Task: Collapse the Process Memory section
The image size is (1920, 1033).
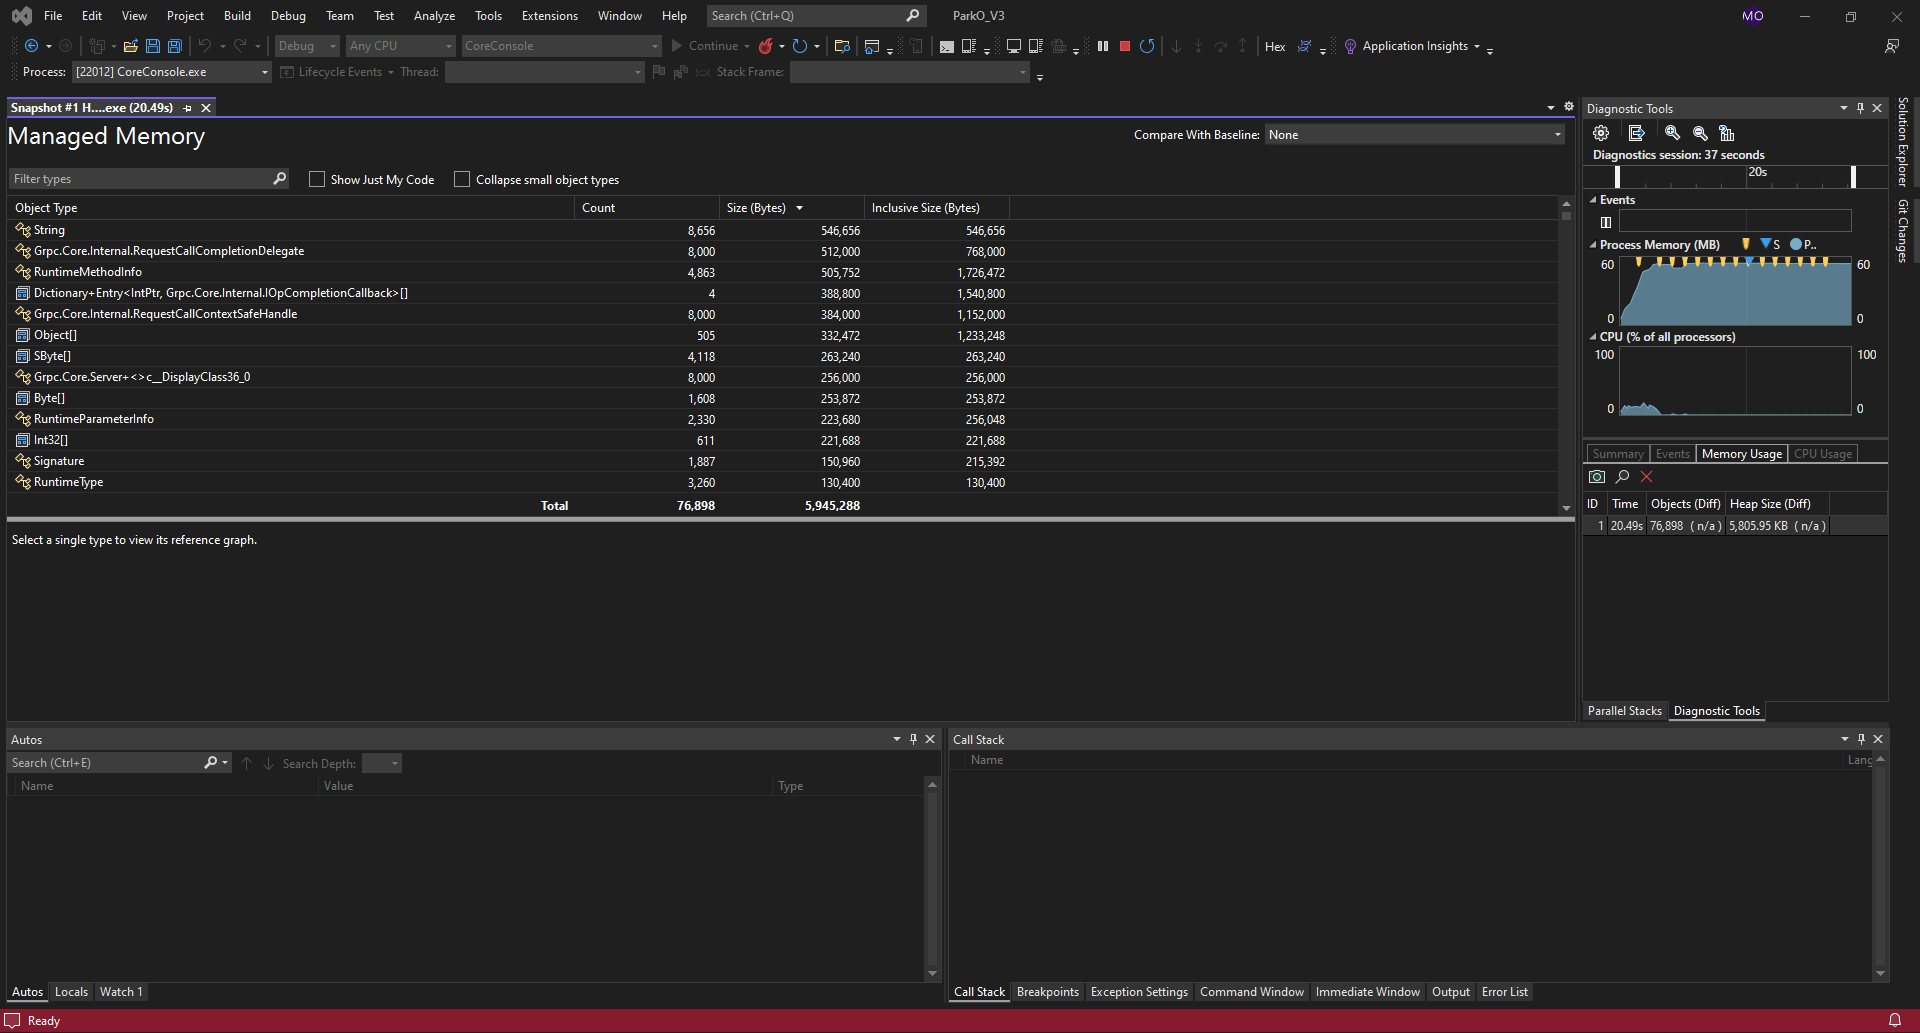Action: point(1593,244)
